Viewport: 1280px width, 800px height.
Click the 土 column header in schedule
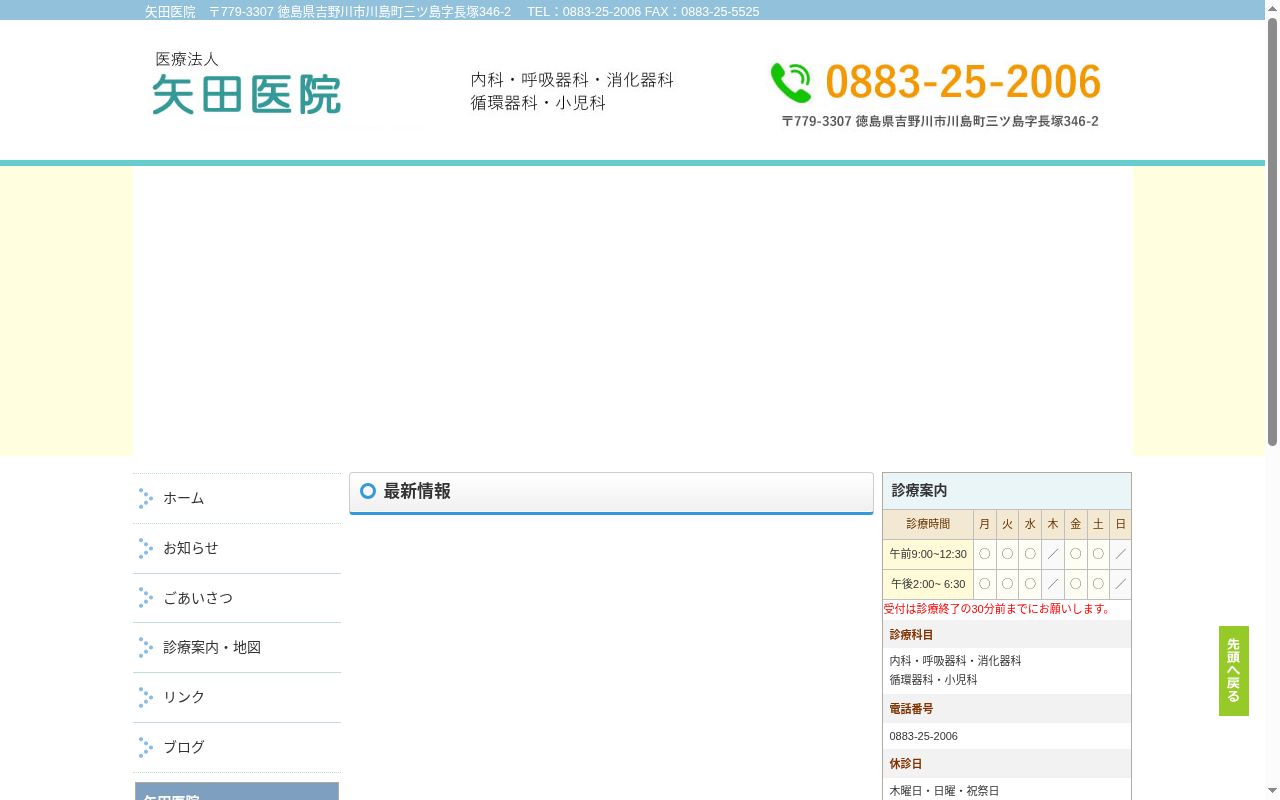pyautogui.click(x=1098, y=524)
